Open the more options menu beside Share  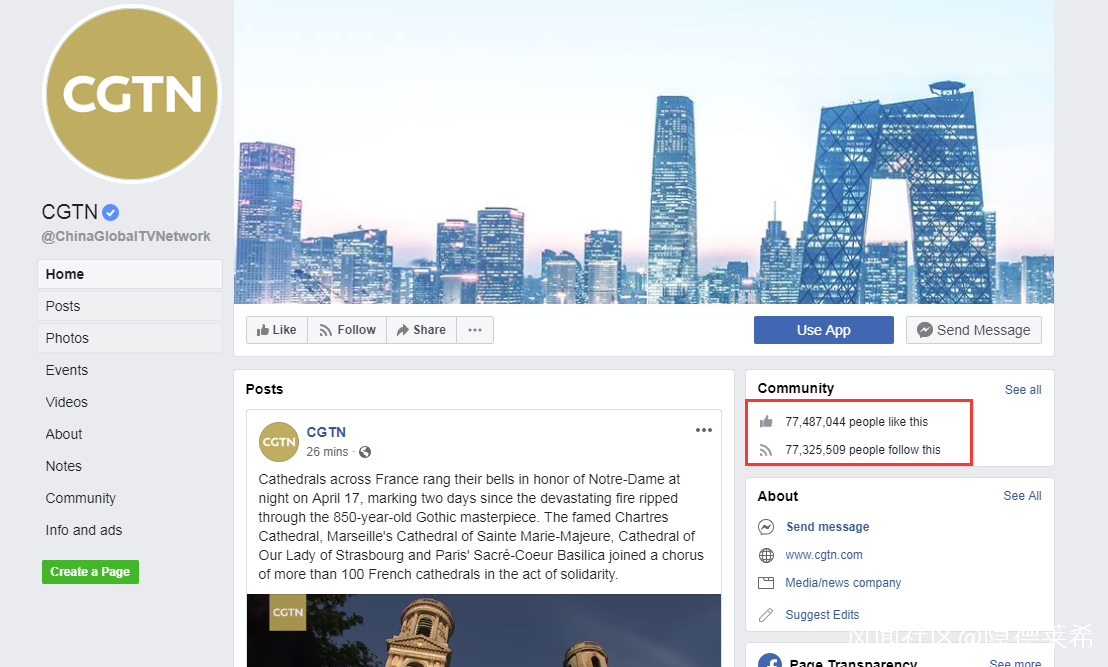pos(475,330)
